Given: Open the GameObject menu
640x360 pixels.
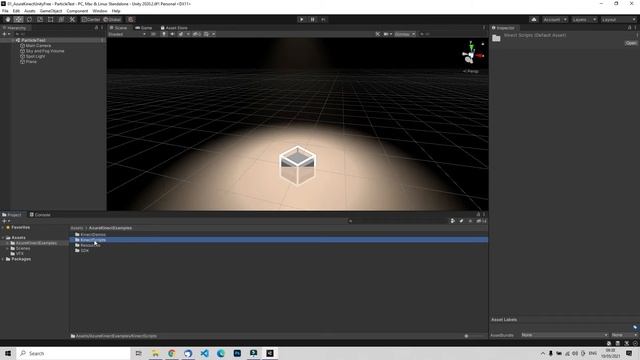Looking at the screenshot, I should point(51,11).
